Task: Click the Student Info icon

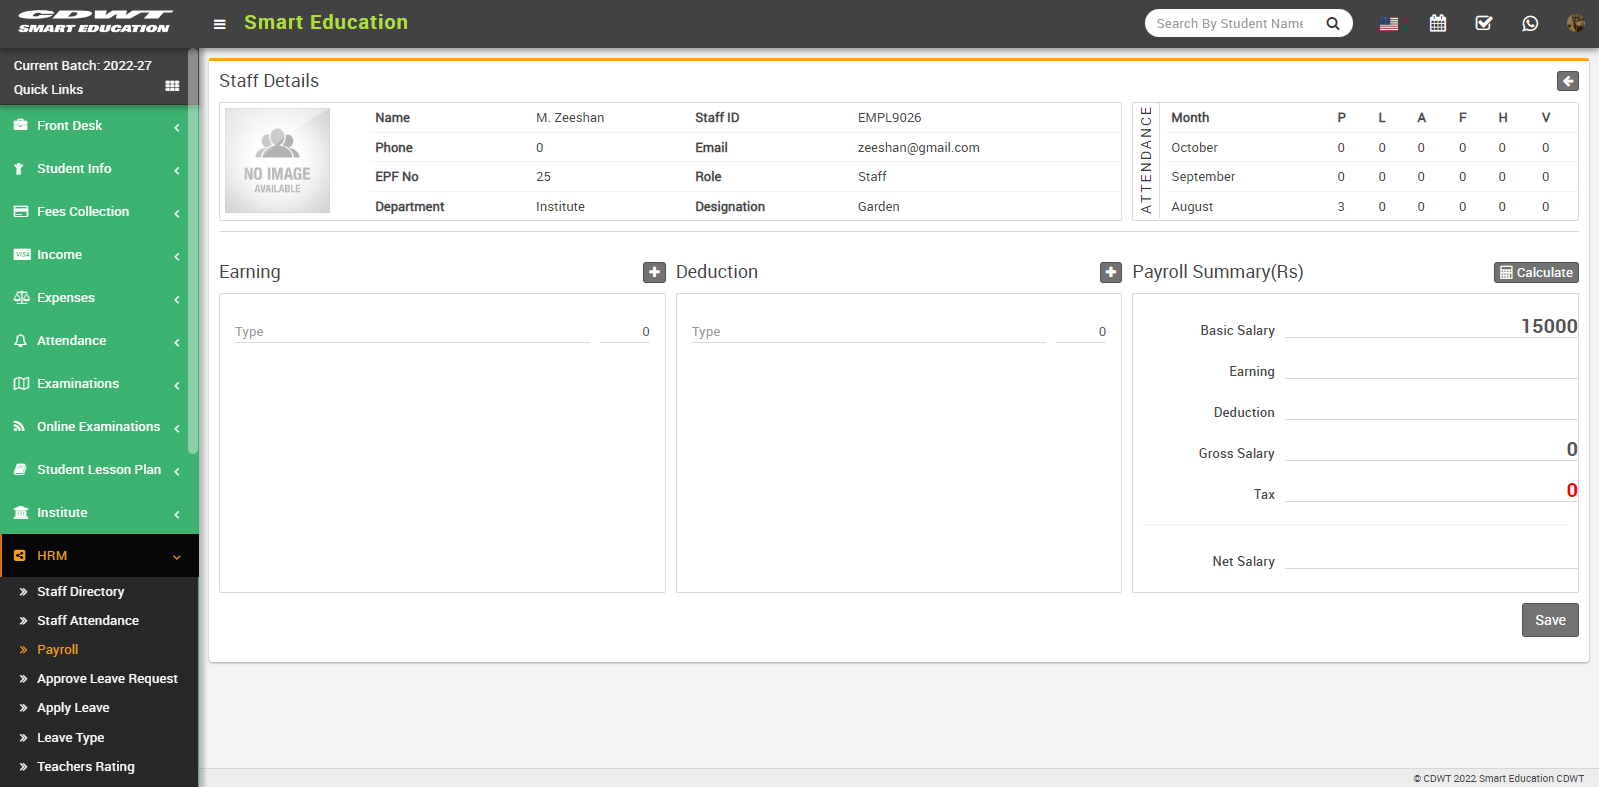Action: point(19,169)
